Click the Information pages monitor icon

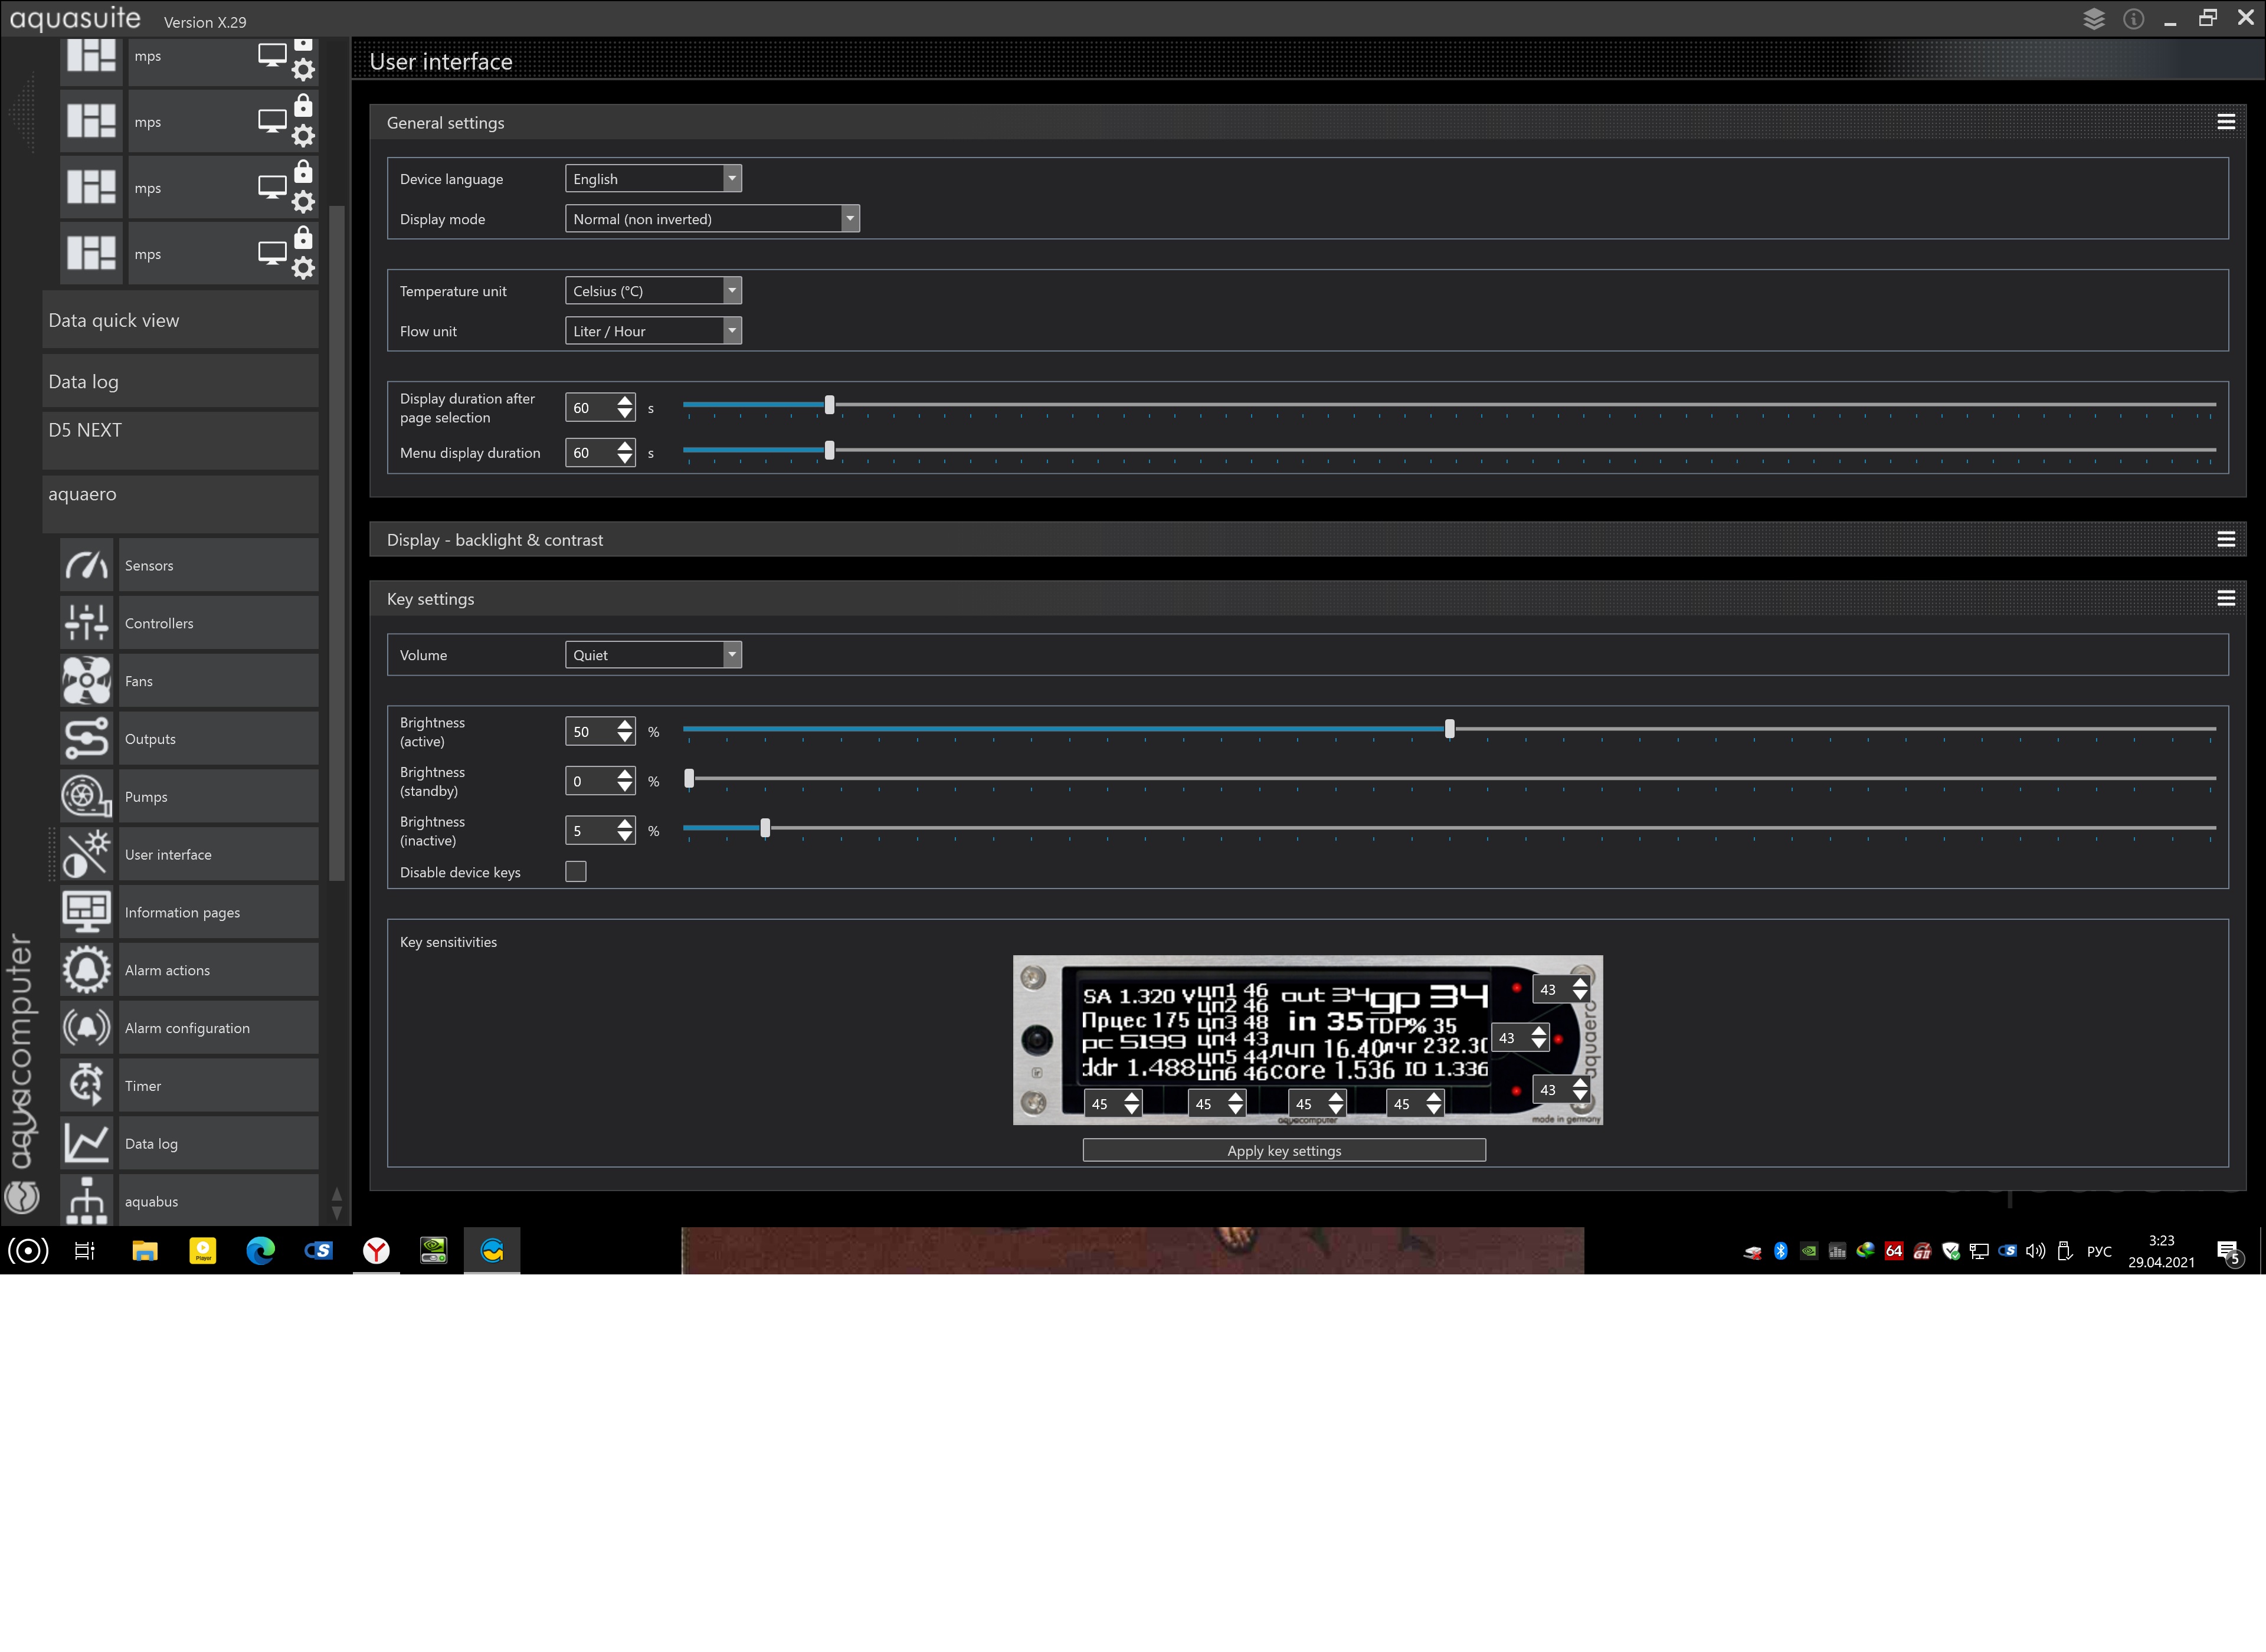coord(86,912)
